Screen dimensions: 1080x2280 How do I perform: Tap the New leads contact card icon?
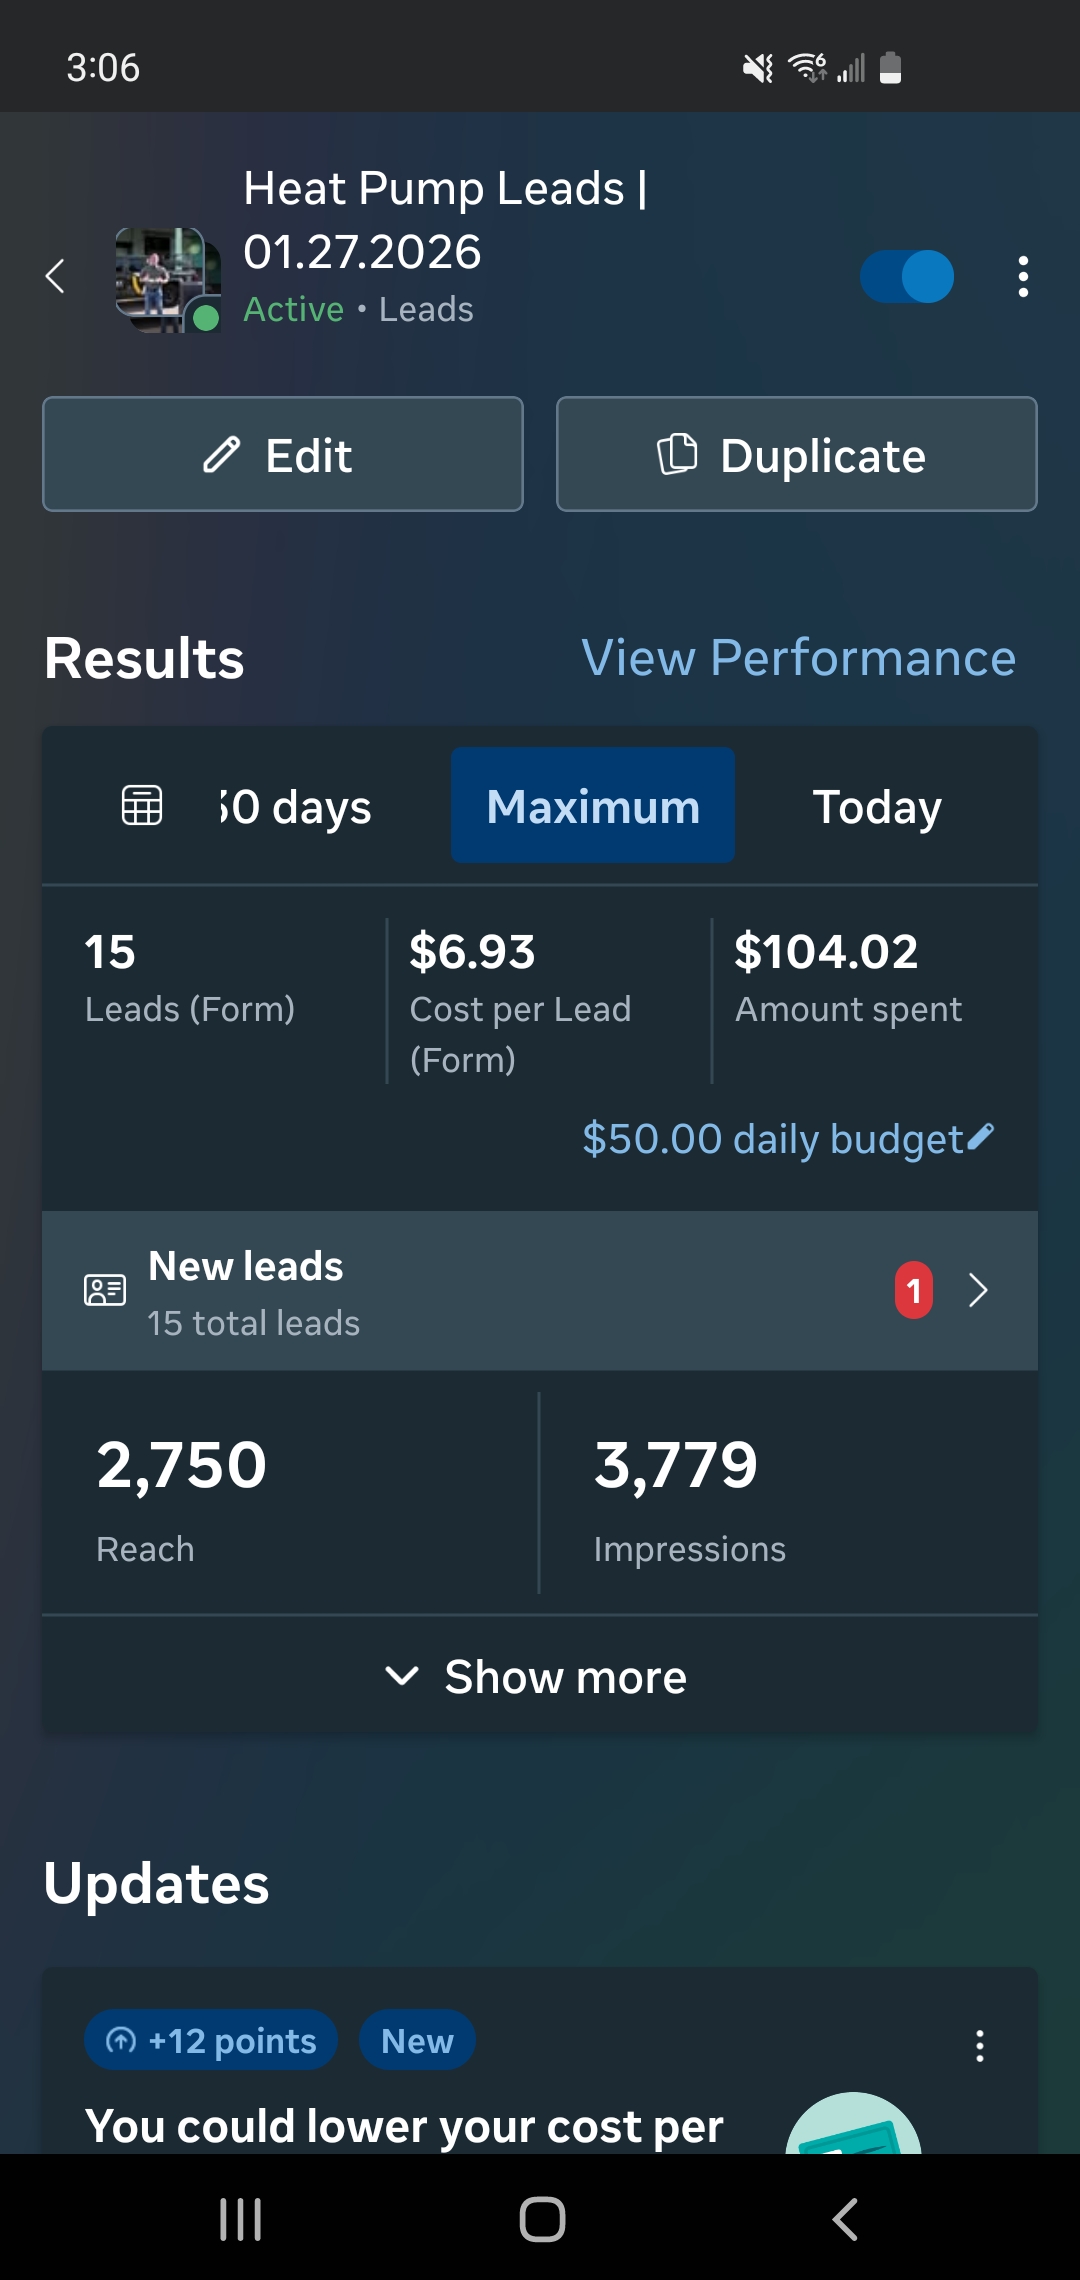pos(105,1290)
